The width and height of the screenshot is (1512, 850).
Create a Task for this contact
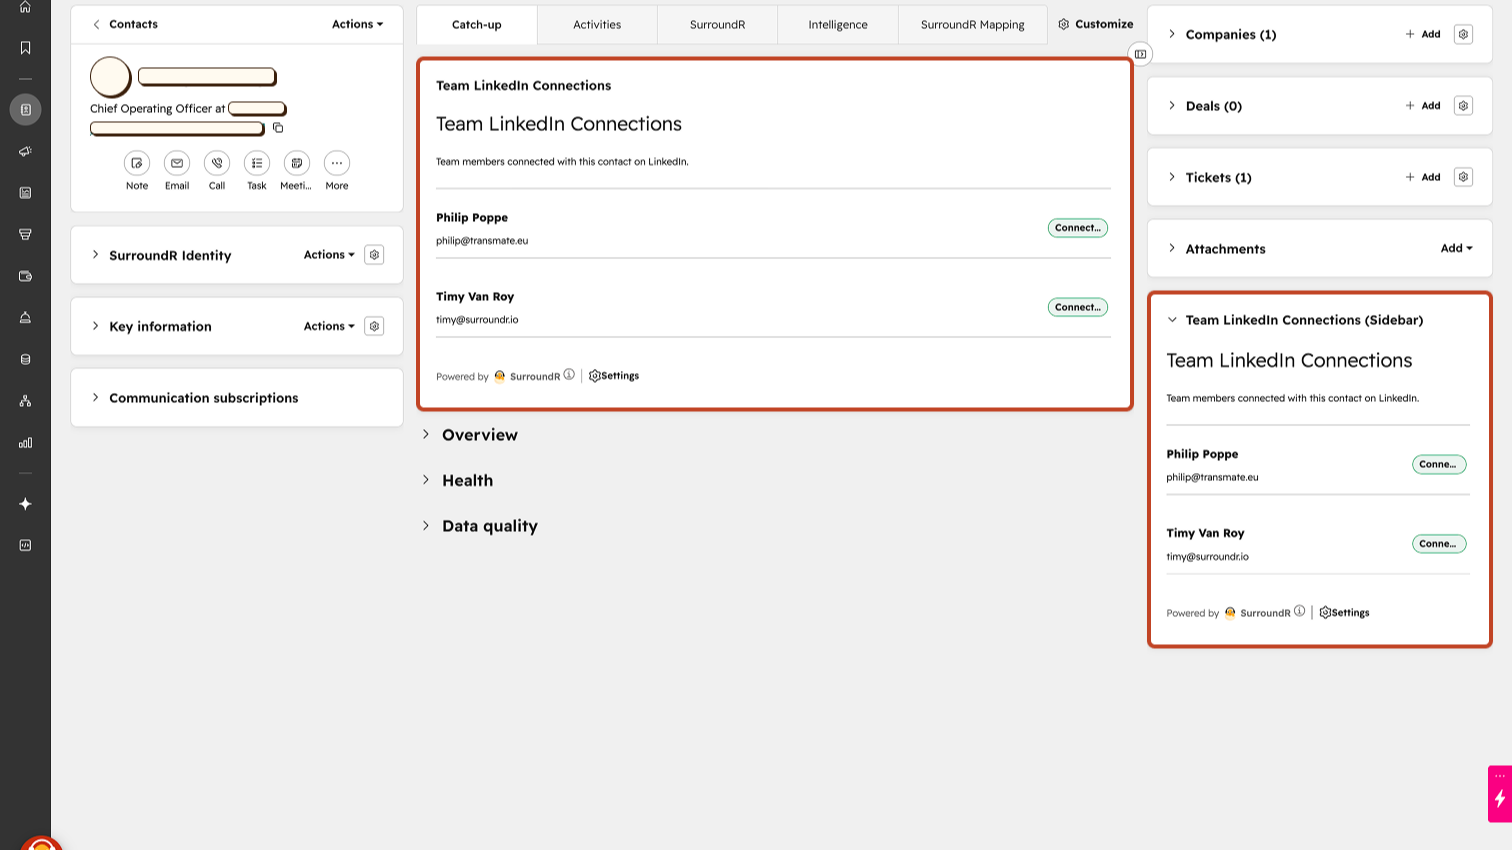[x=257, y=163]
